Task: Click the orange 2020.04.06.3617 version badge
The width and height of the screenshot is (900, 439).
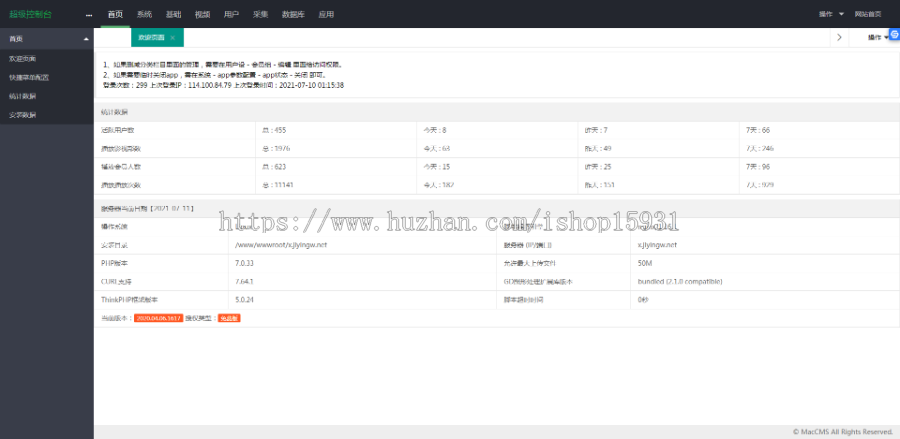Action: point(158,318)
